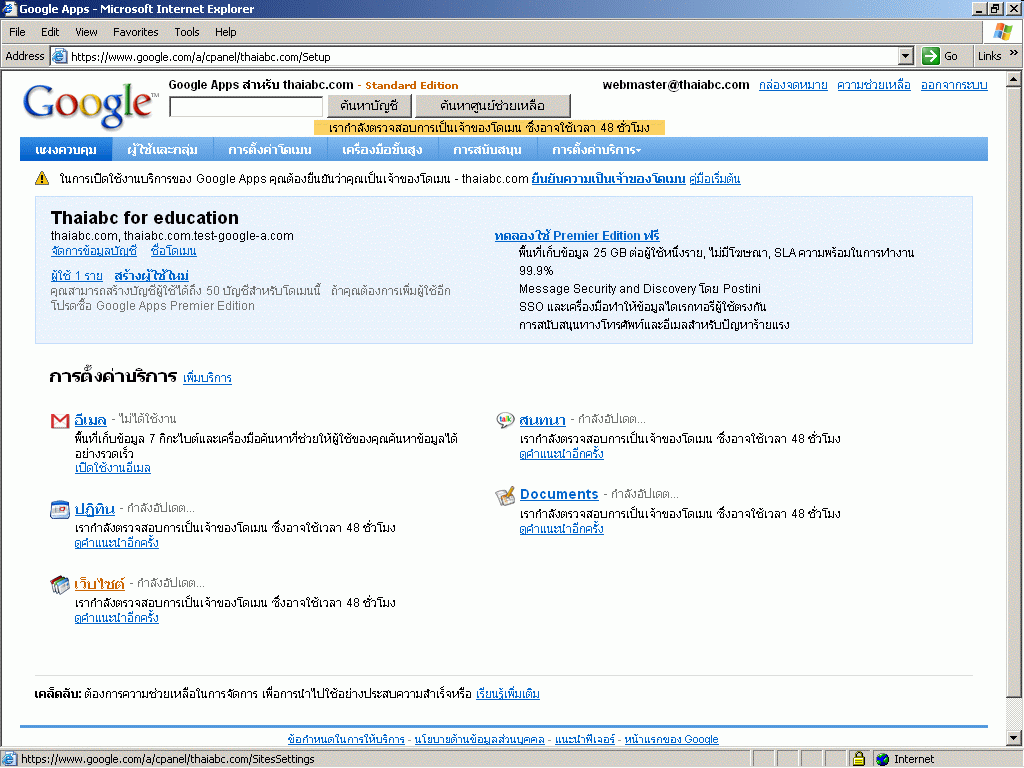Screen dimensions: 1024x768
Task: Open the Favorites menu
Action: [135, 32]
